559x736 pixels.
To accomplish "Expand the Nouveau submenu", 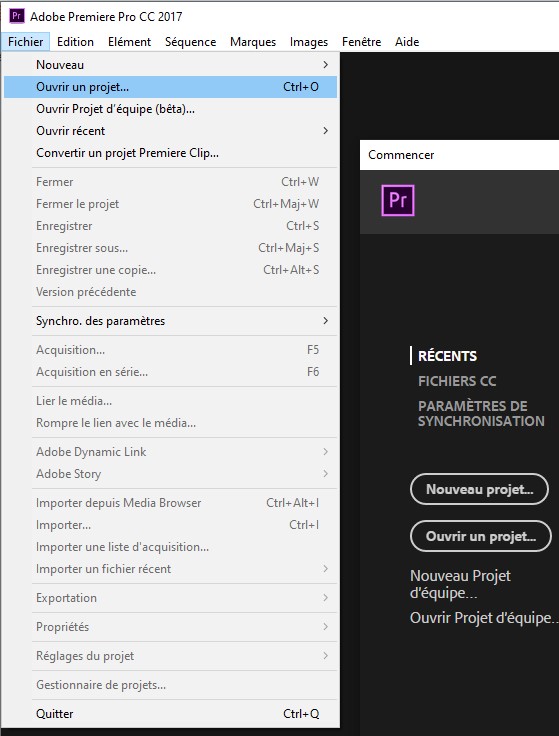I will [170, 65].
